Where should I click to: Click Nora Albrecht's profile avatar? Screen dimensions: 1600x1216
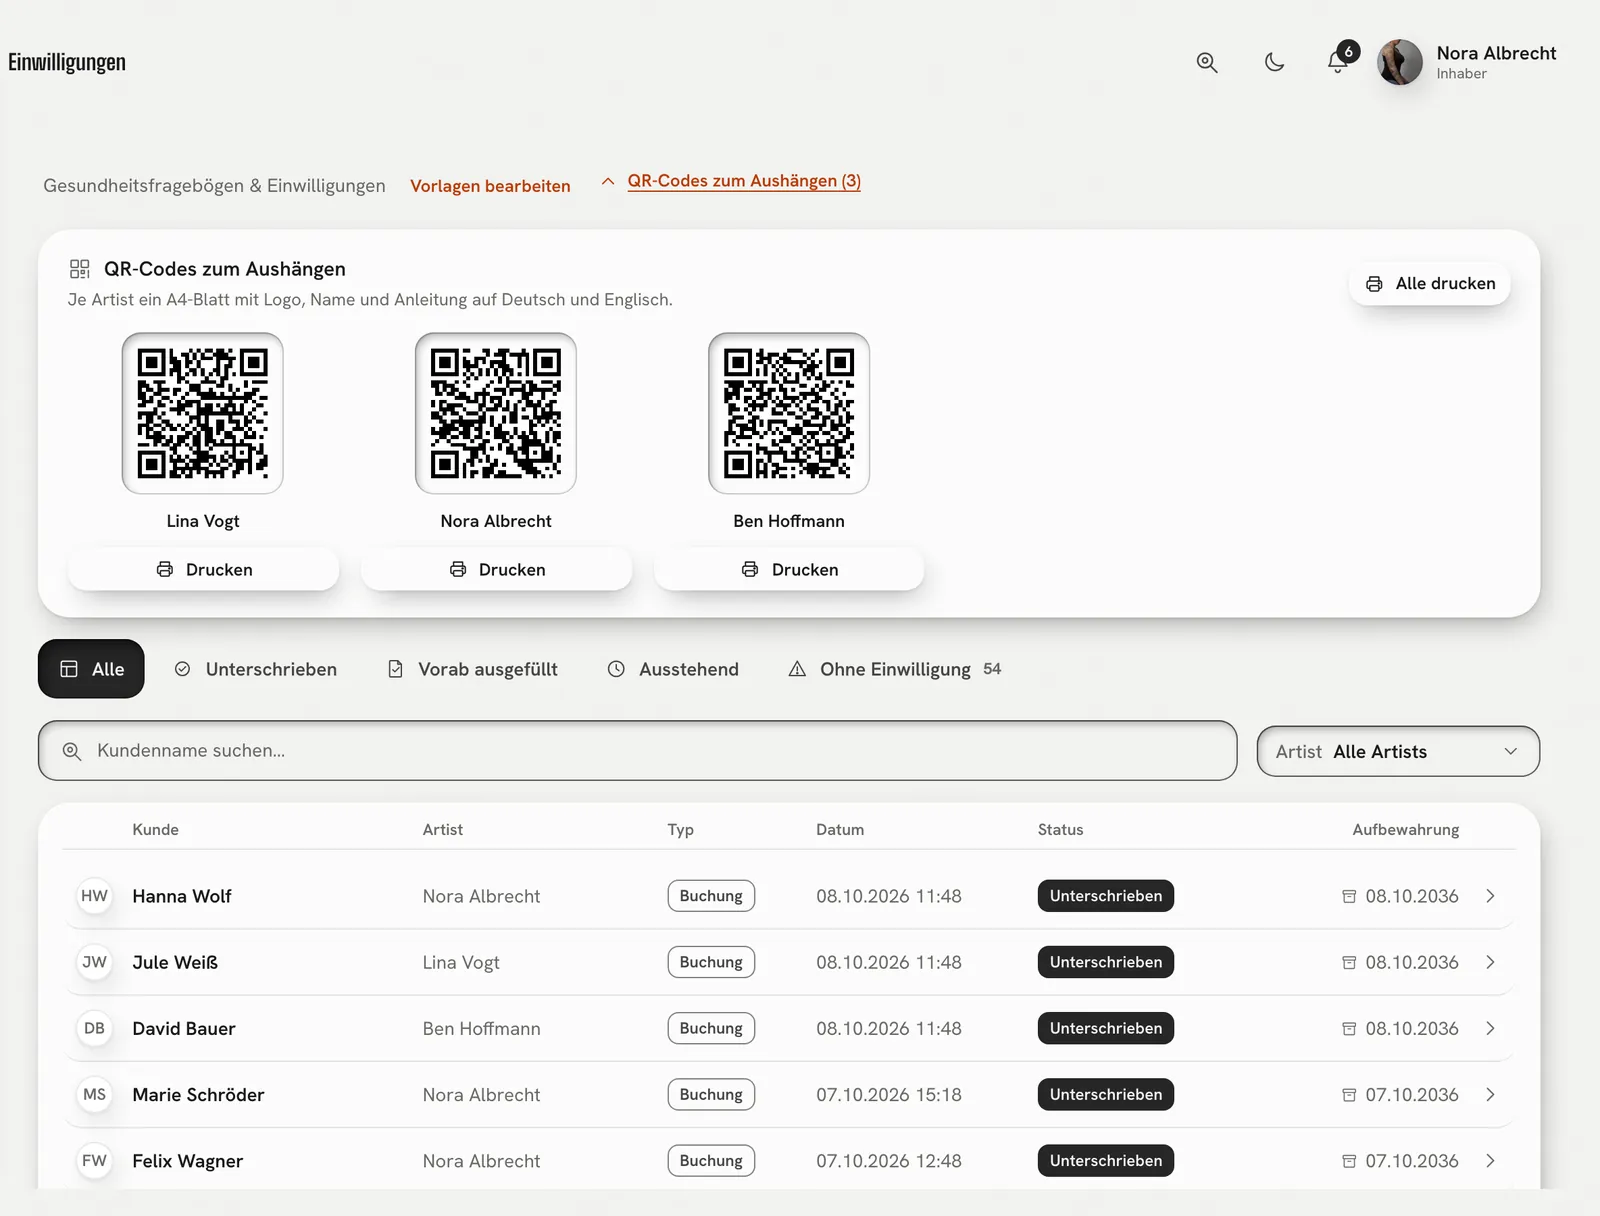coord(1400,62)
